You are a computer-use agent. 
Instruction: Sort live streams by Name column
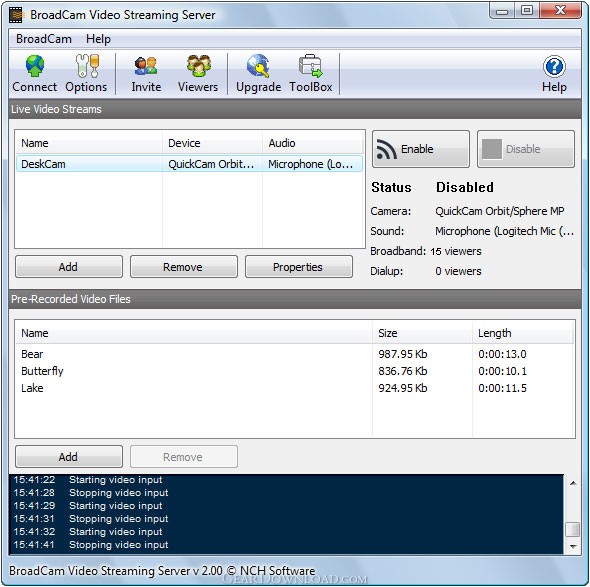(x=89, y=143)
